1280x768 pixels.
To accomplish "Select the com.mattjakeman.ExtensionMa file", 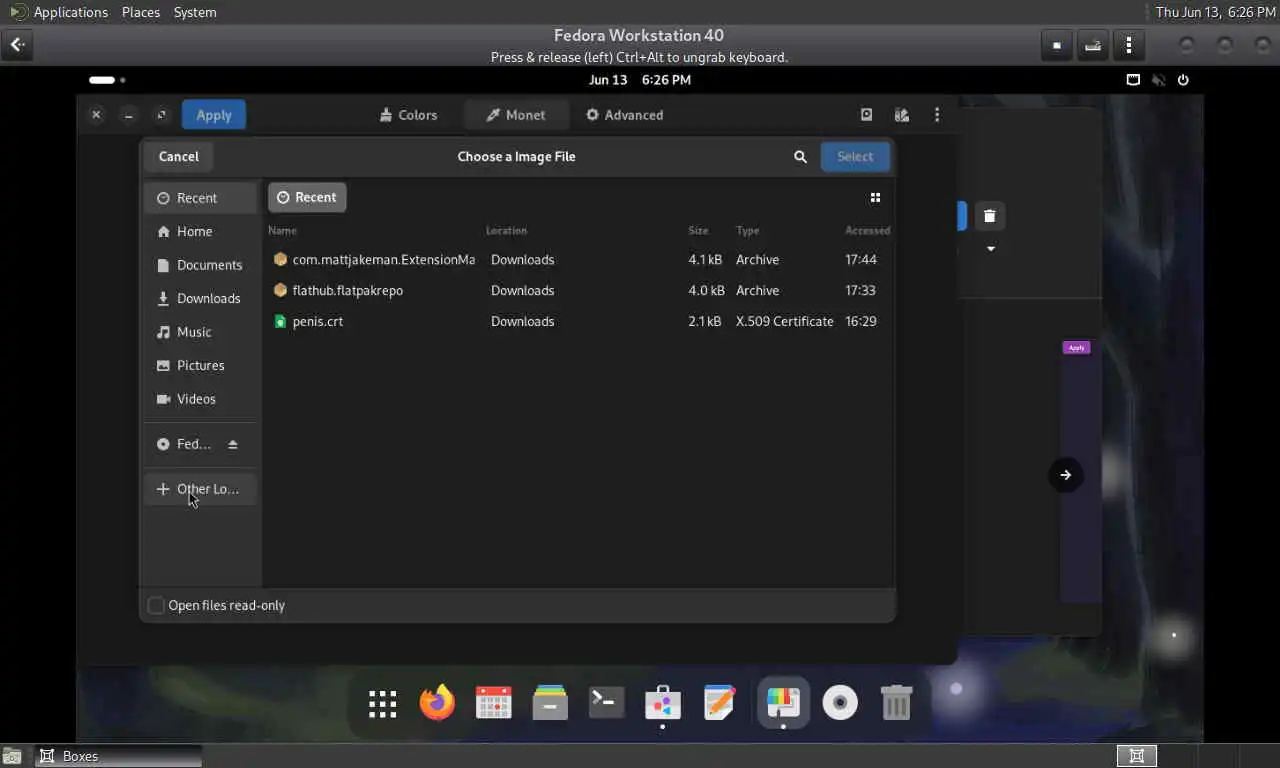I will [580, 259].
